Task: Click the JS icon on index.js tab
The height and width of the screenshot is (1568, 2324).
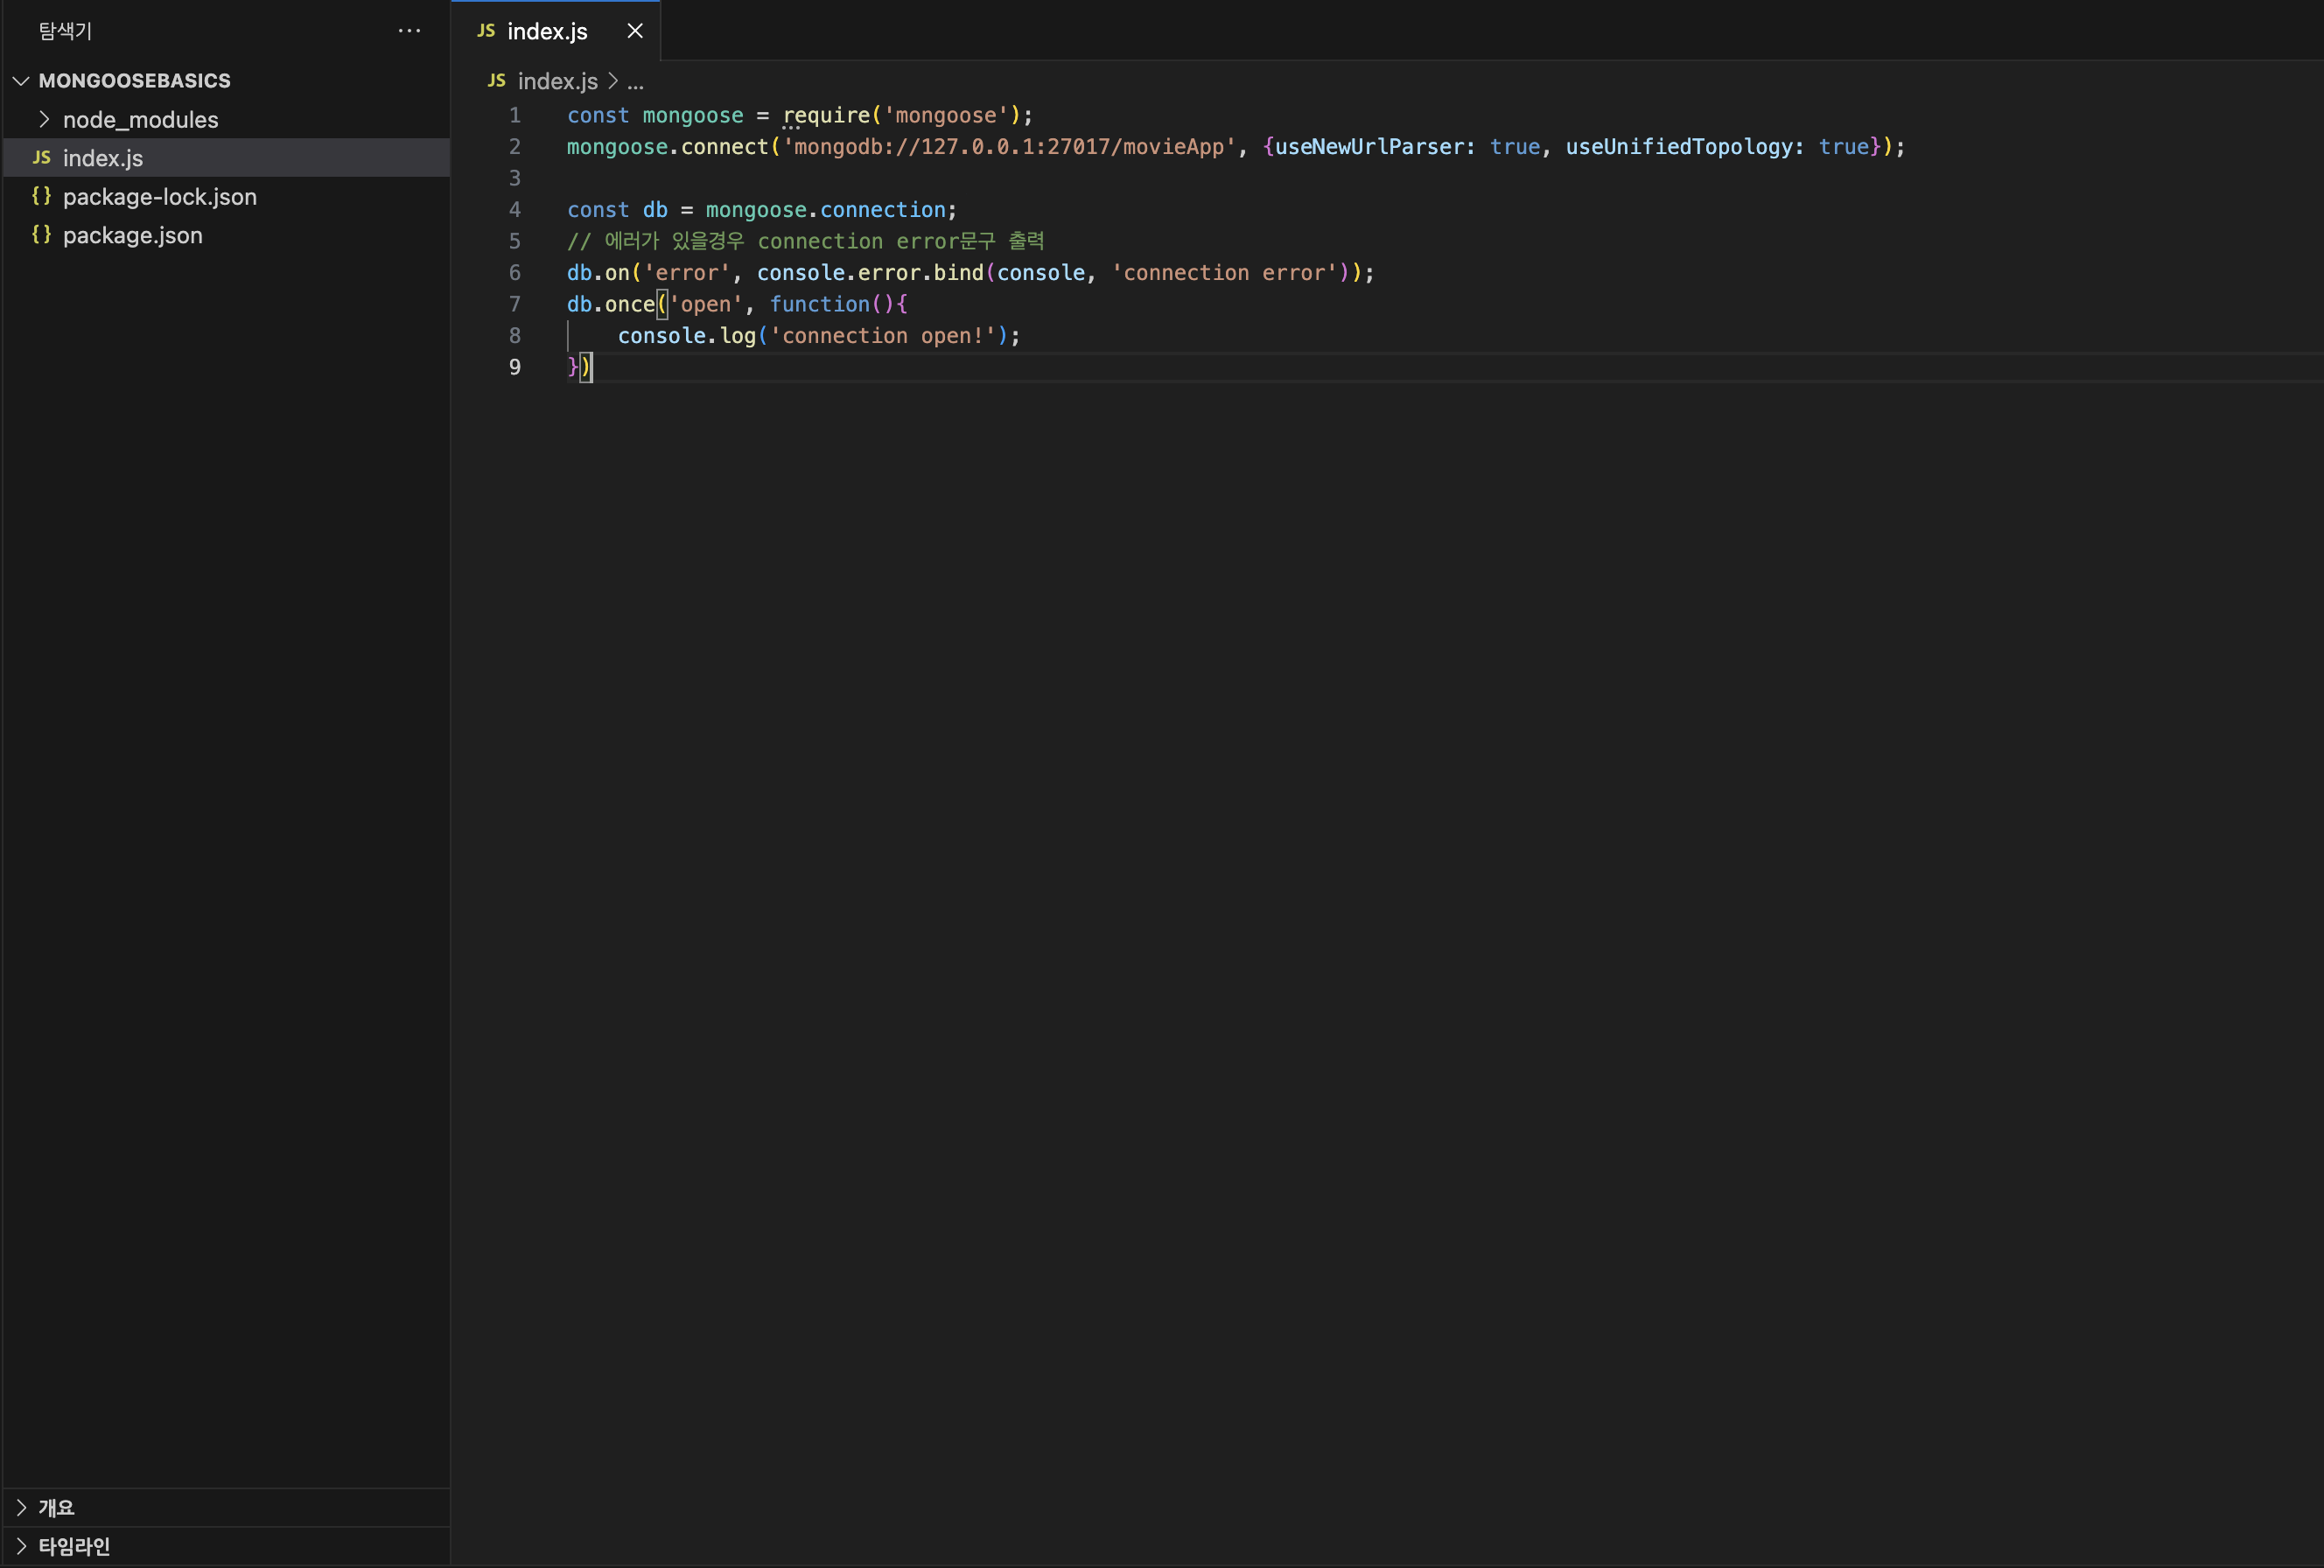Action: pos(486,31)
